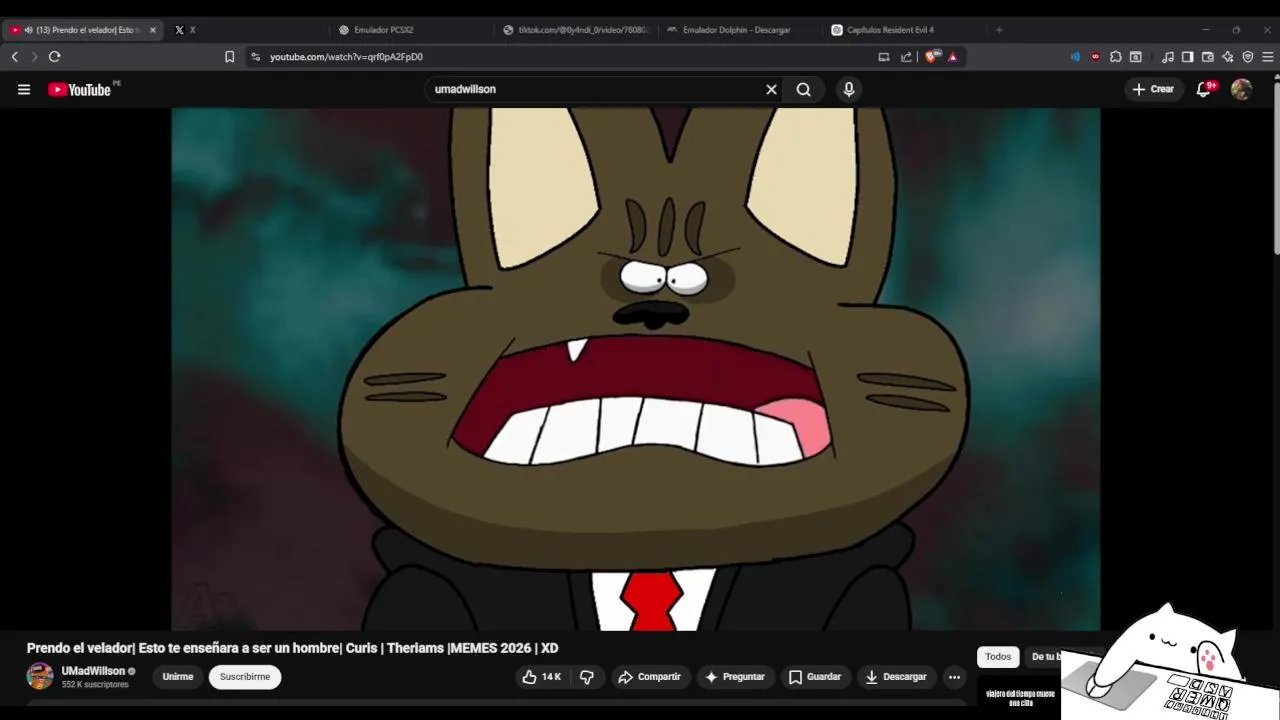
Task: Click the Crear button
Action: 1153,89
